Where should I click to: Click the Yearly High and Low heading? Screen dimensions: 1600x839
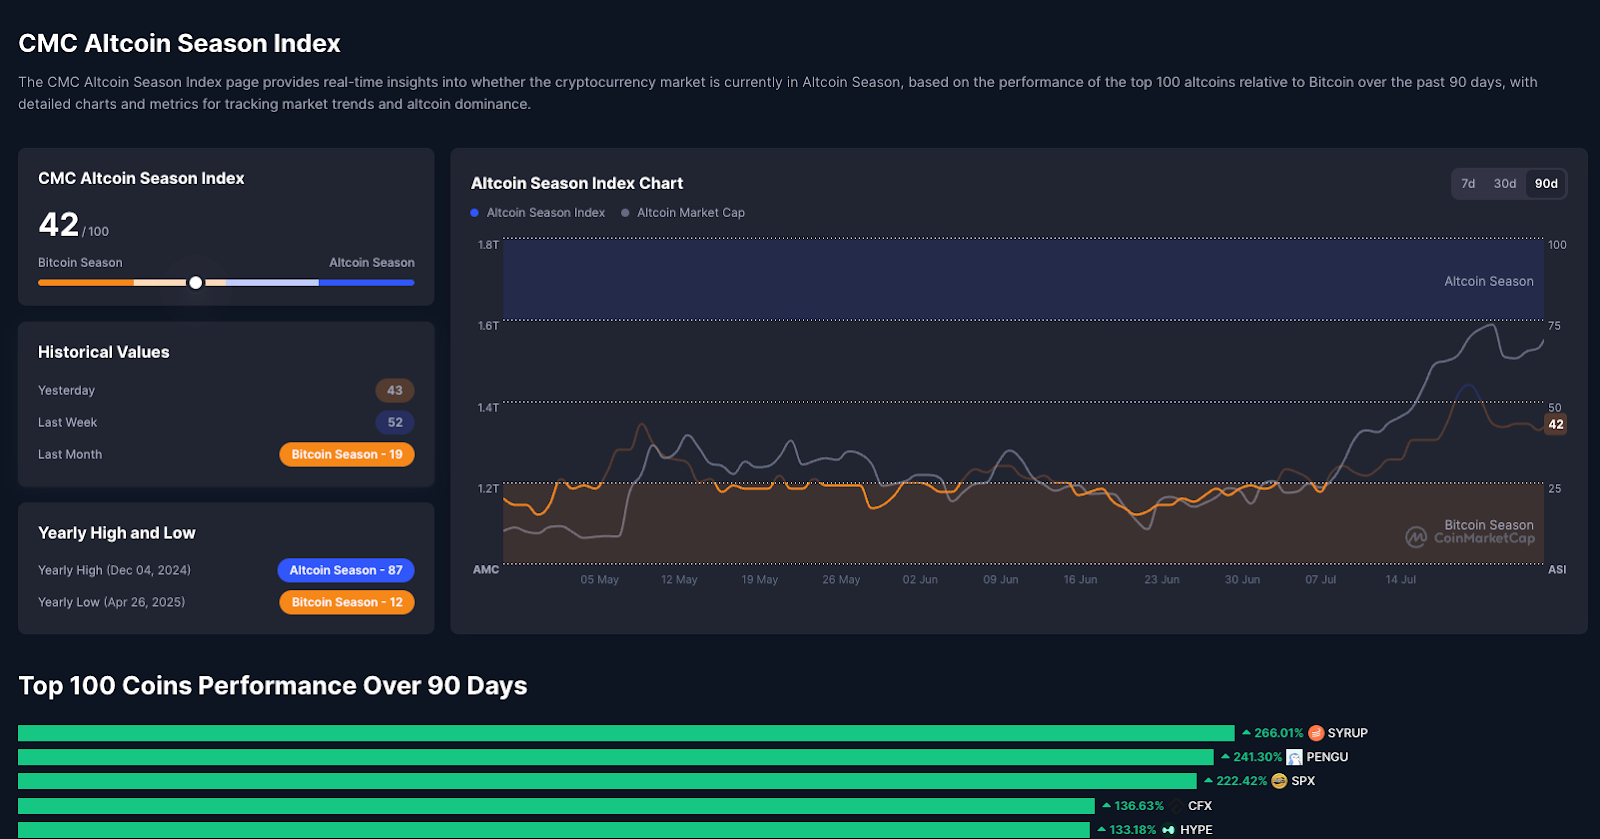117,533
